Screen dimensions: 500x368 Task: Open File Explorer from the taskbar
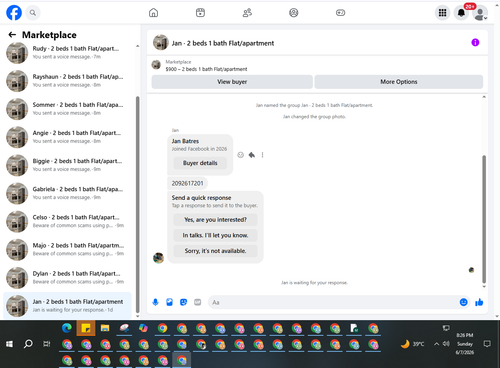tap(105, 328)
